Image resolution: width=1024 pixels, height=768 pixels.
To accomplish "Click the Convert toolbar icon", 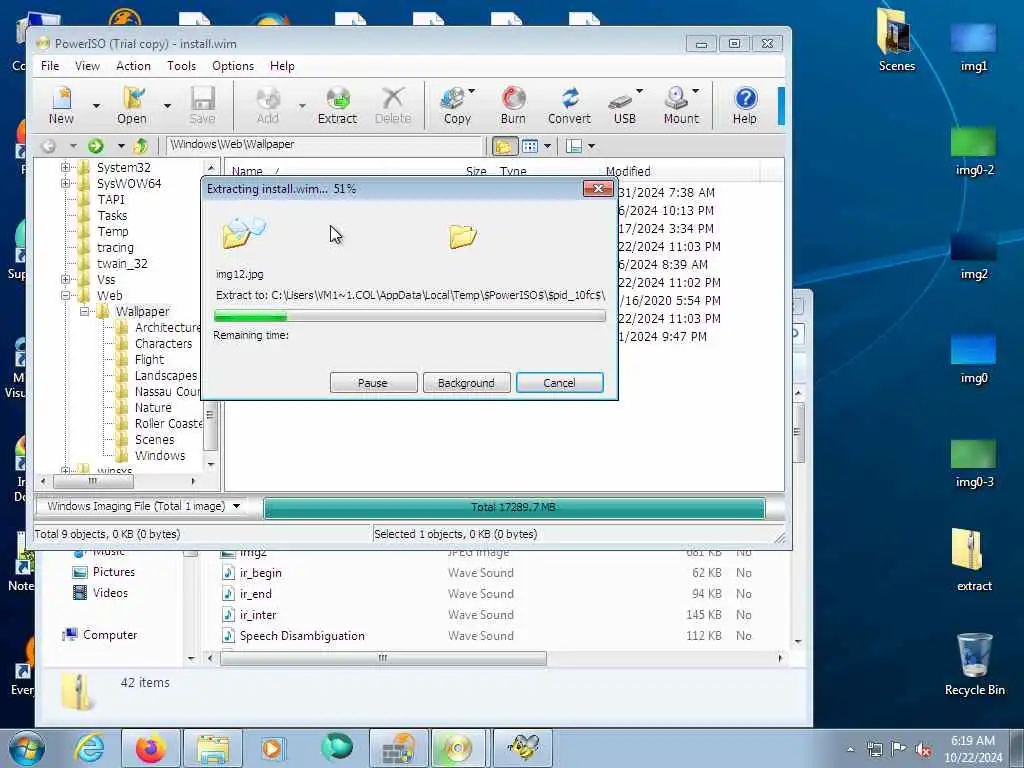I will [x=569, y=105].
